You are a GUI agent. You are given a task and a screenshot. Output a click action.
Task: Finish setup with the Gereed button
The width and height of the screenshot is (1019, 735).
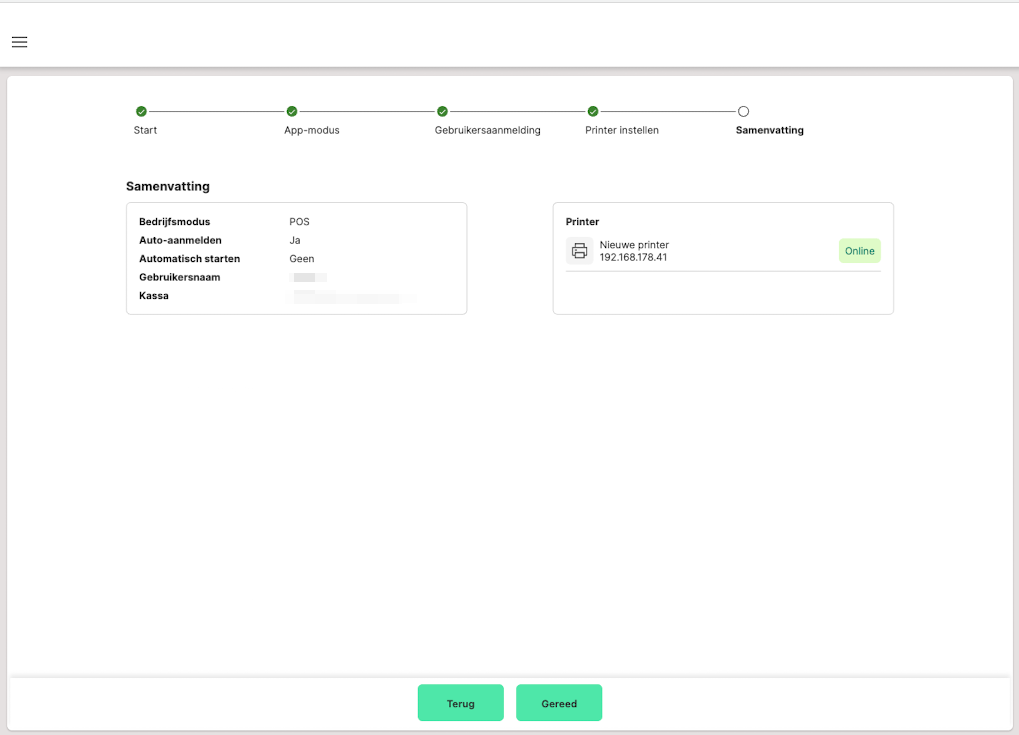pyautogui.click(x=559, y=703)
